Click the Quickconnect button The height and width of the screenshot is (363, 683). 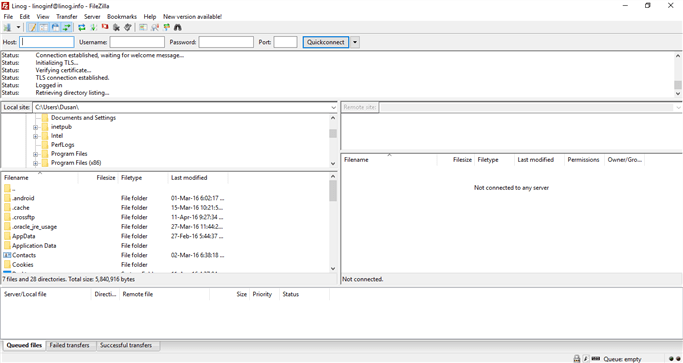click(326, 42)
